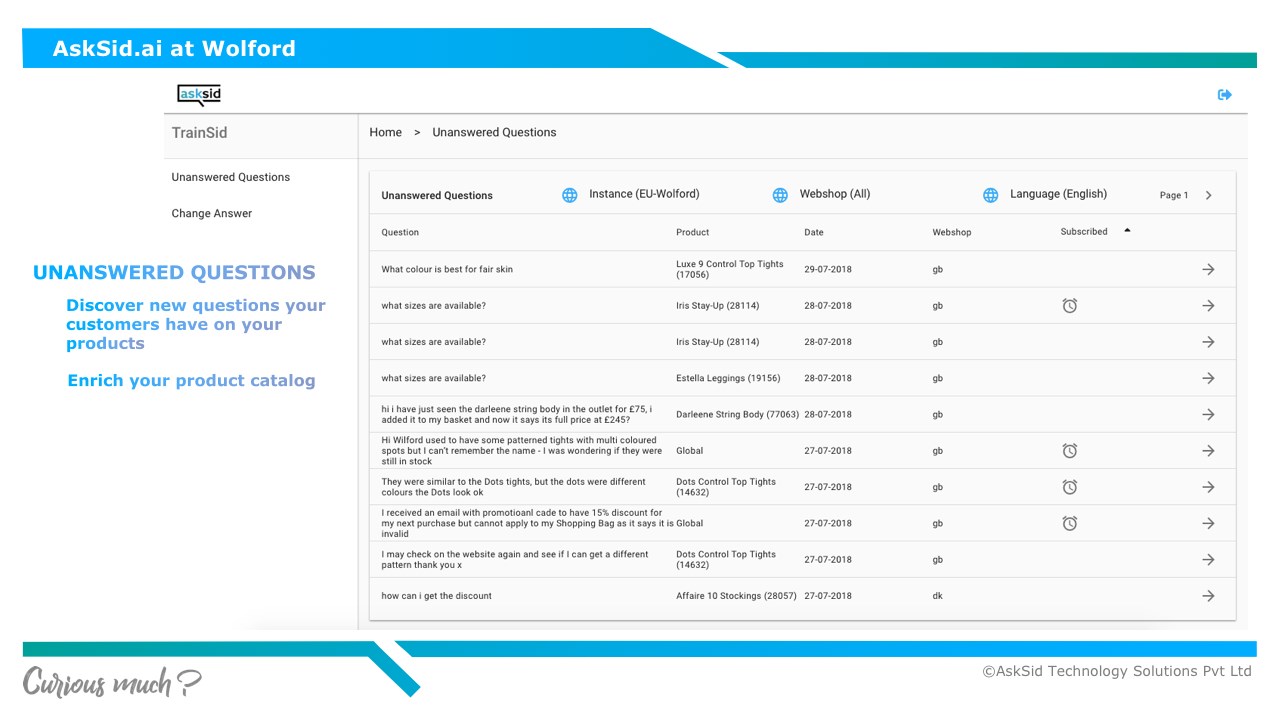Click alarm clock icon in first Iris Stay-Up row

click(x=1069, y=306)
